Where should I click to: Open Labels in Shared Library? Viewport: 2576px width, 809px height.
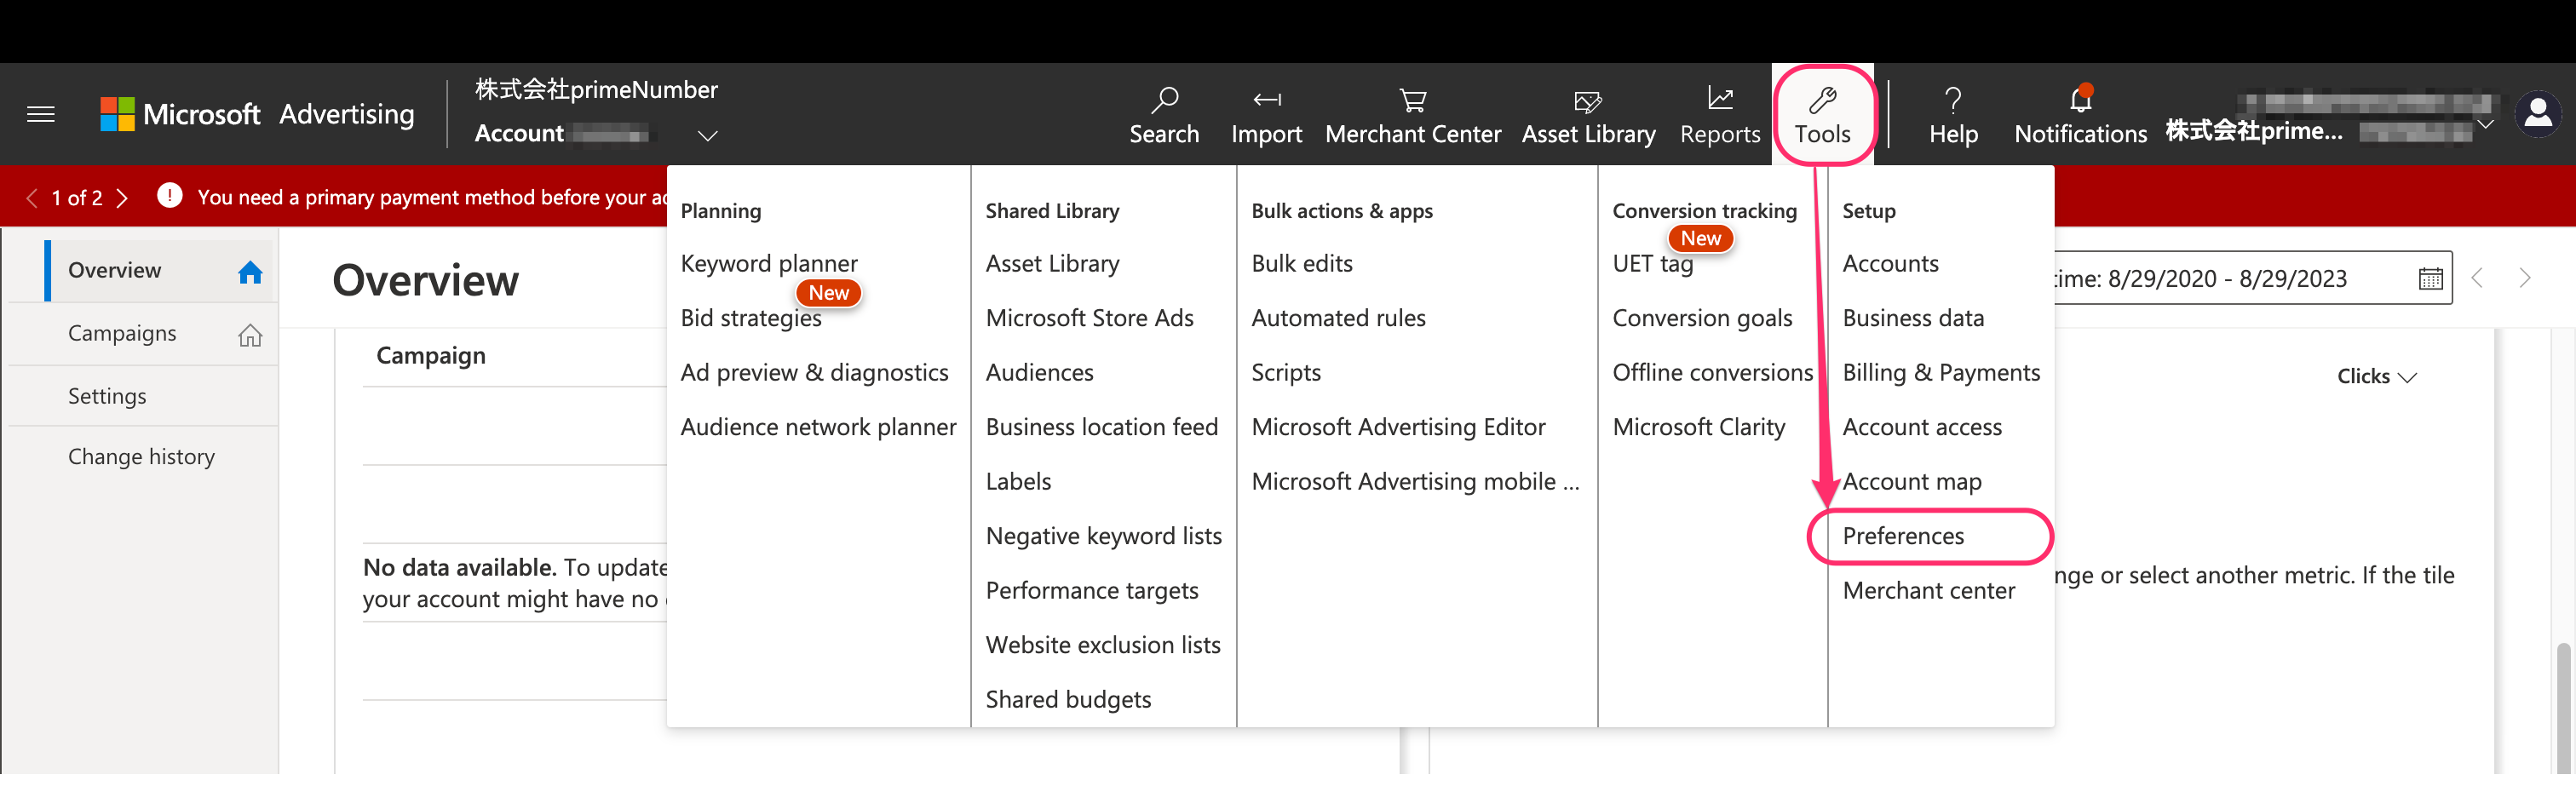[x=1018, y=482]
